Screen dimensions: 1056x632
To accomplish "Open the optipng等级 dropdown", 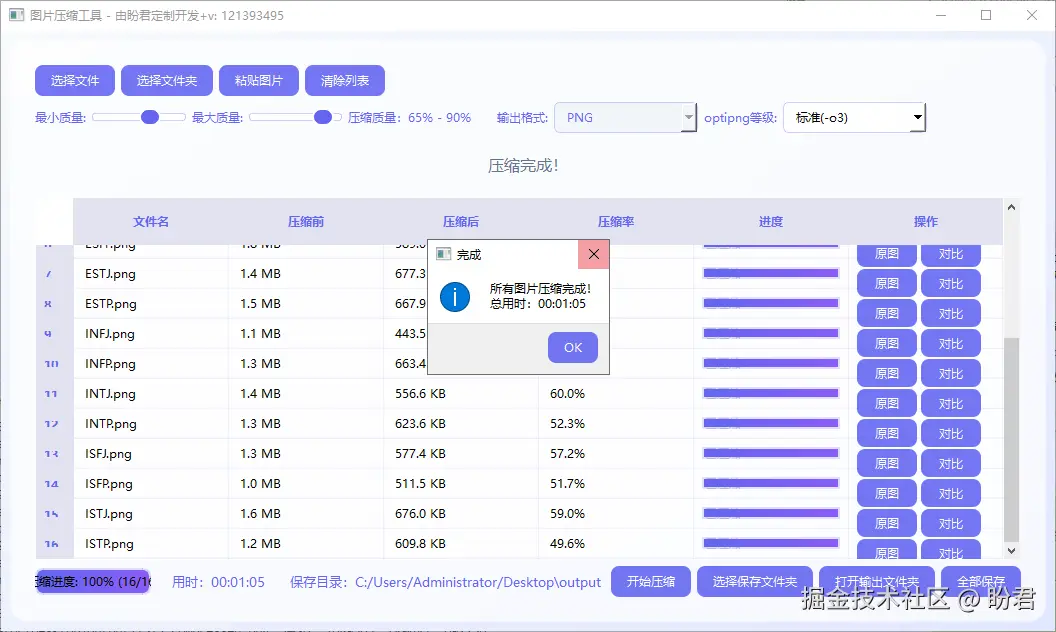I will (855, 118).
